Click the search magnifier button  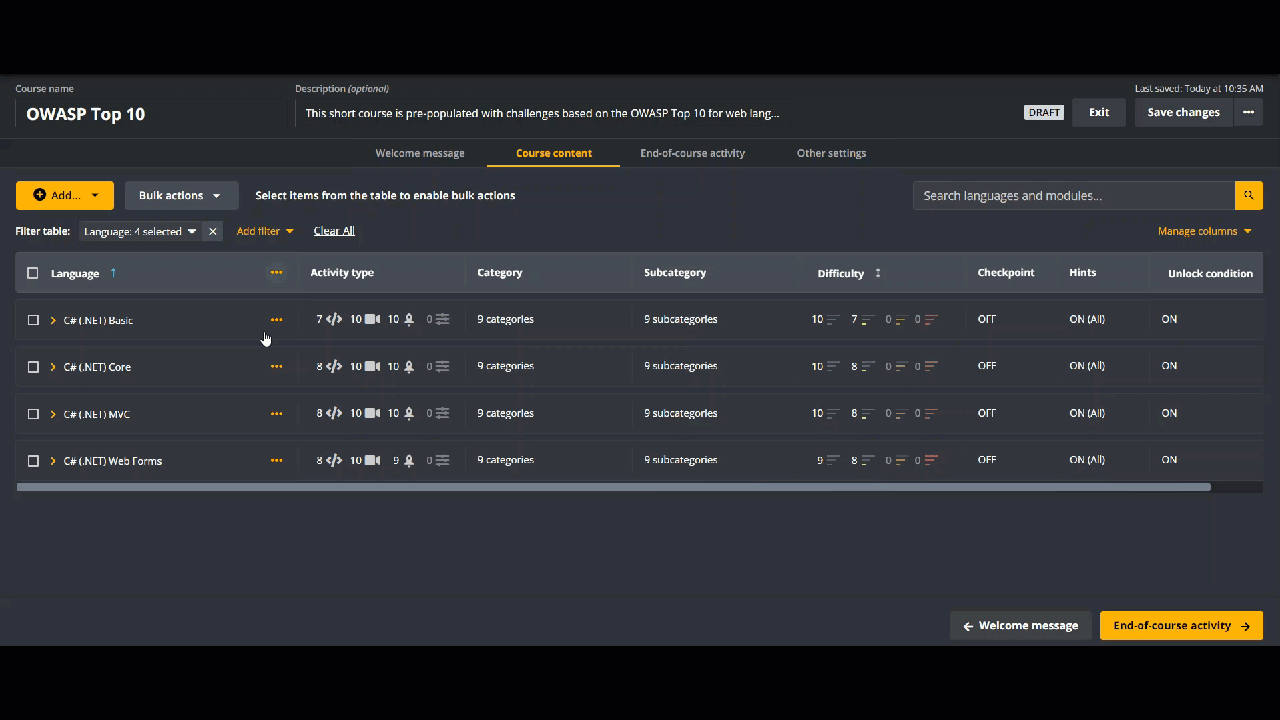(1249, 195)
